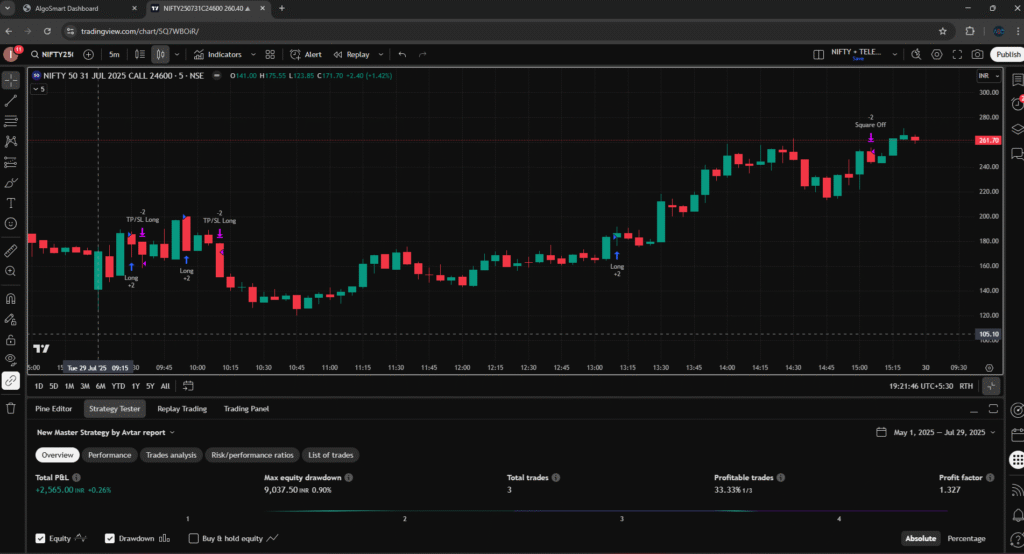Uncheck the Drawdown checkbox
The width and height of the screenshot is (1024, 554).
pos(110,538)
